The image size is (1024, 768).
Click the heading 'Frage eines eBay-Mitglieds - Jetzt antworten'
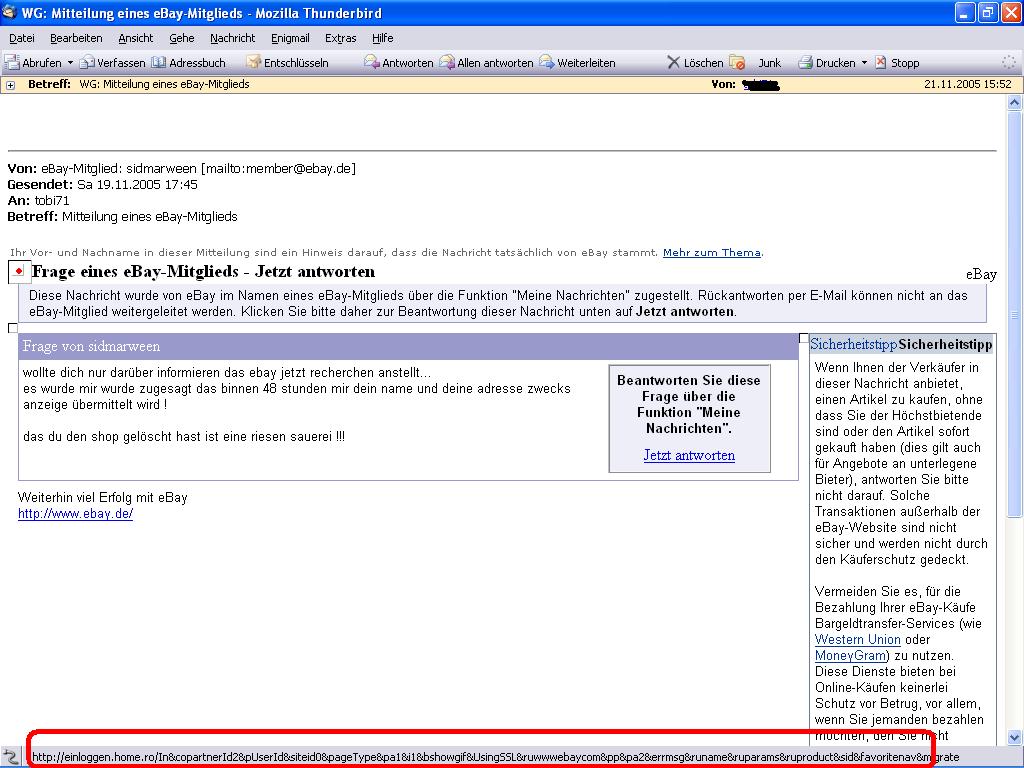click(203, 272)
